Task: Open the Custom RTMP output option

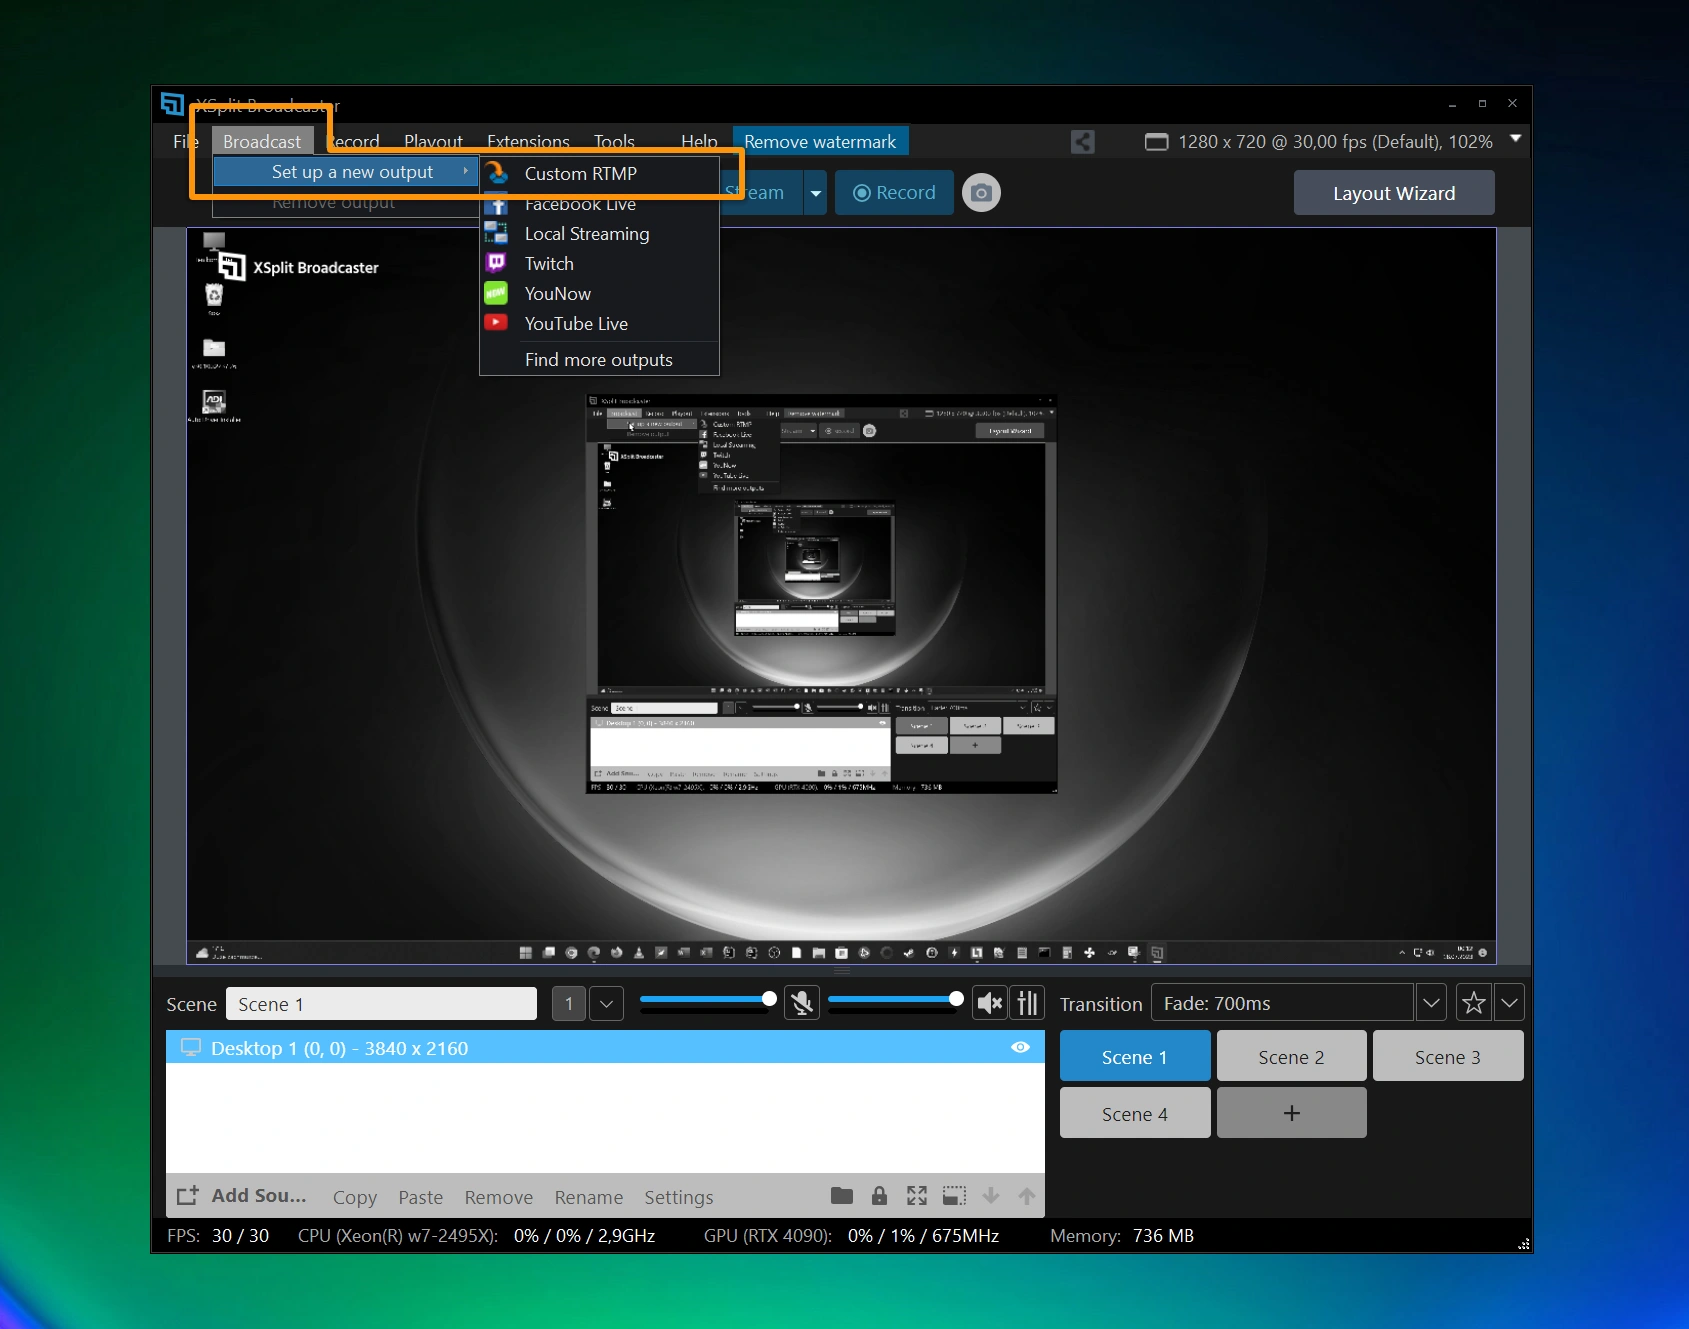Action: click(580, 173)
